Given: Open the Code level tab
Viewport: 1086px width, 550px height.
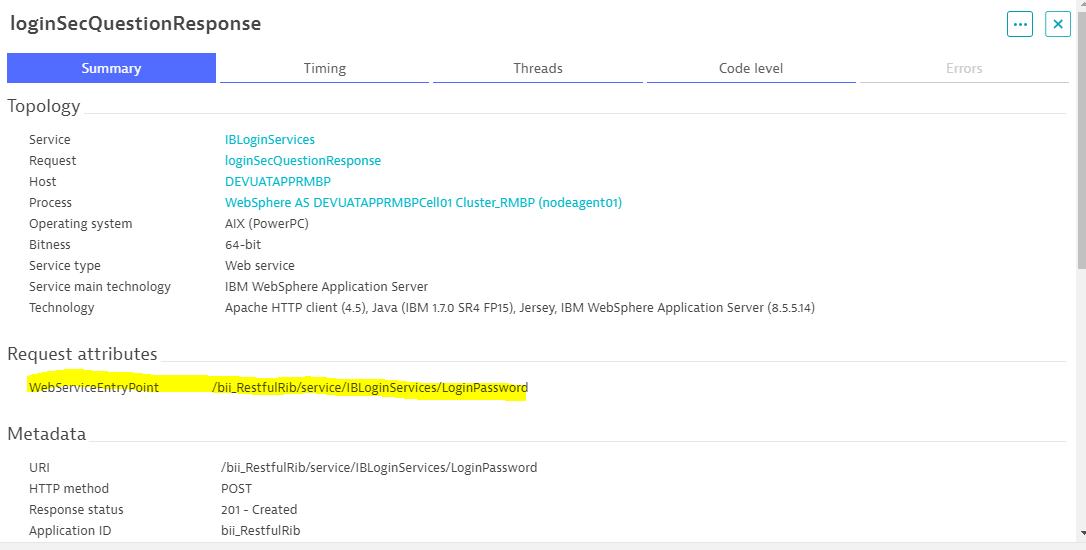Looking at the screenshot, I should tap(751, 68).
